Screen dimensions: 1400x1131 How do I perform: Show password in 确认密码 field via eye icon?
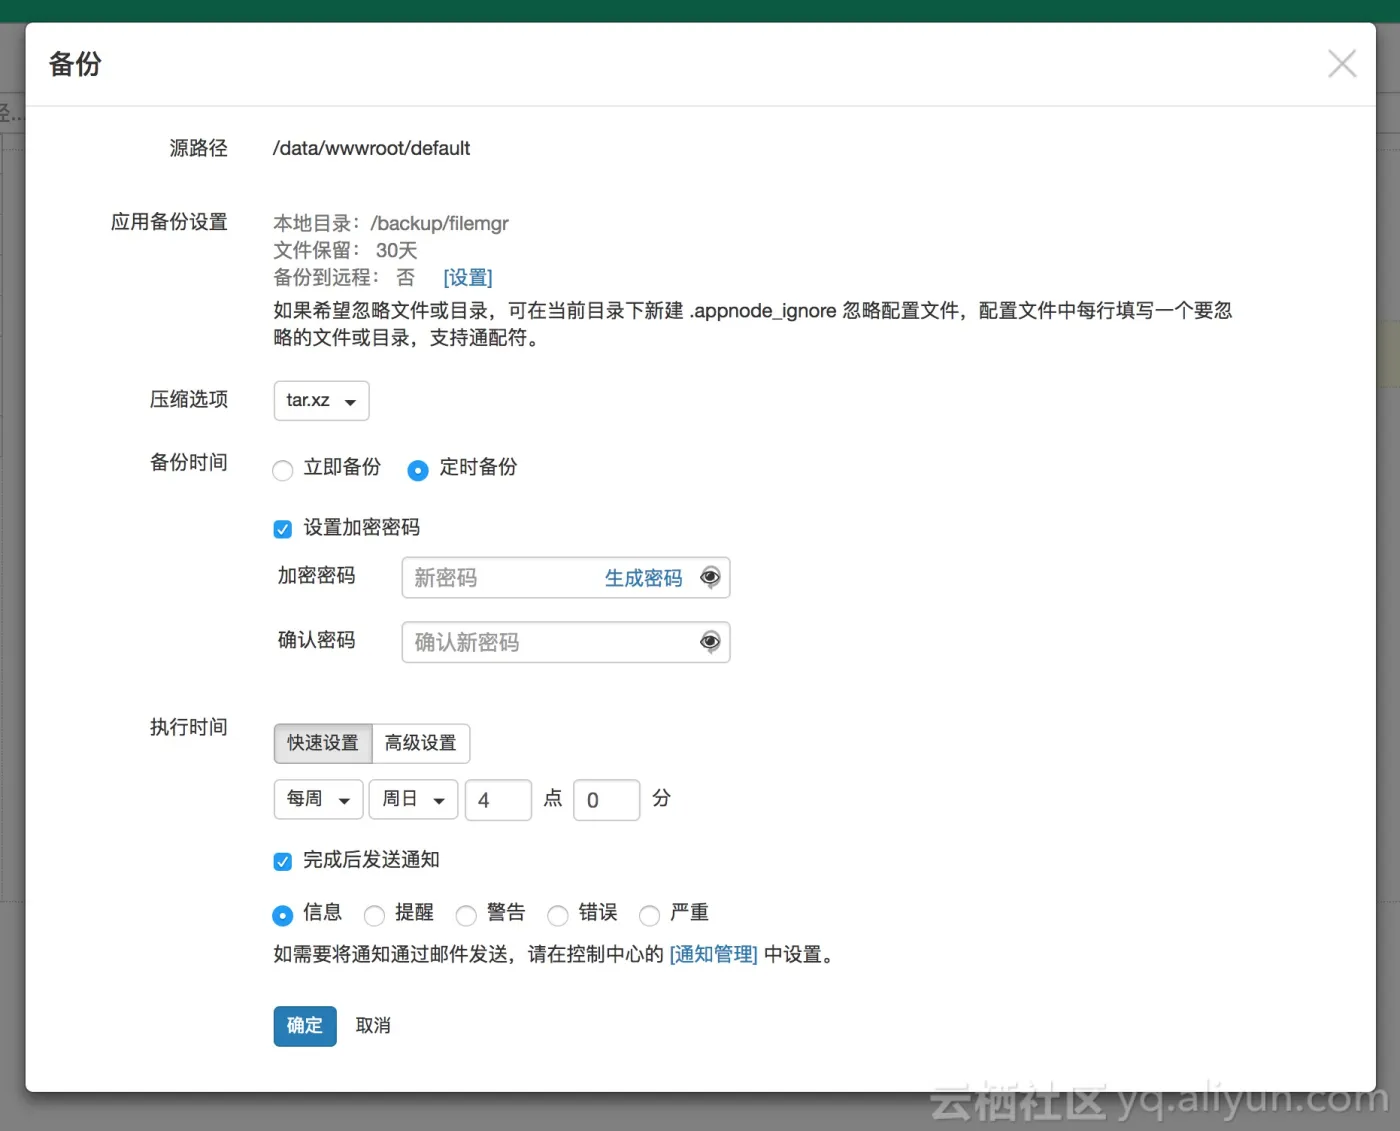tap(710, 642)
